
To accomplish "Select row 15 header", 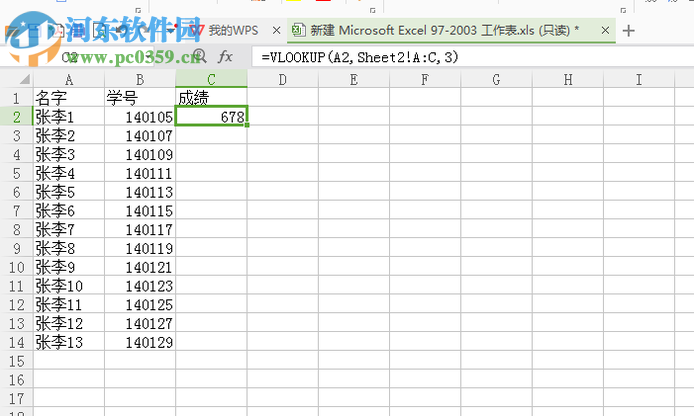I will 16,361.
